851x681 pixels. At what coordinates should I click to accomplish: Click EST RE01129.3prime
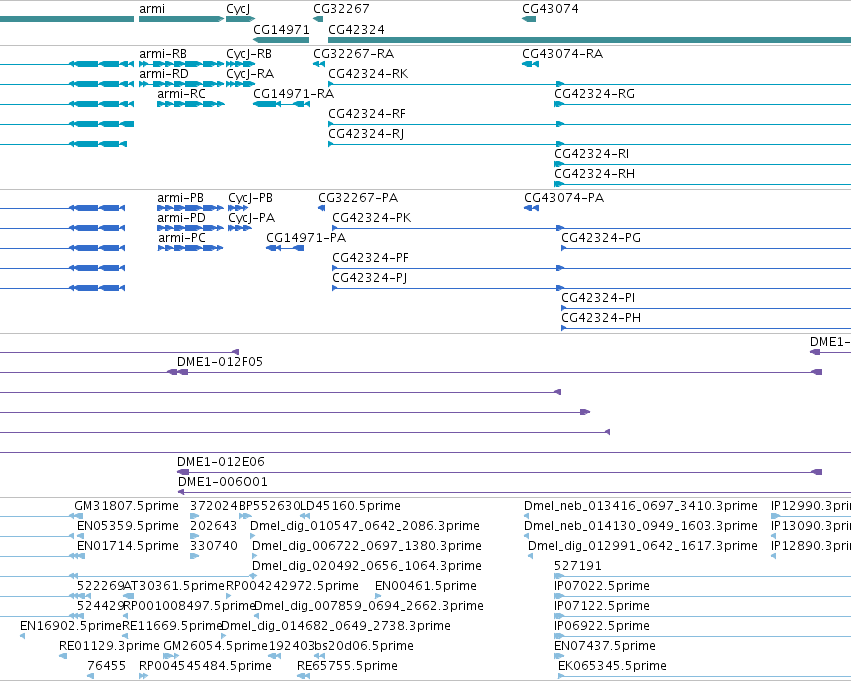point(110,647)
